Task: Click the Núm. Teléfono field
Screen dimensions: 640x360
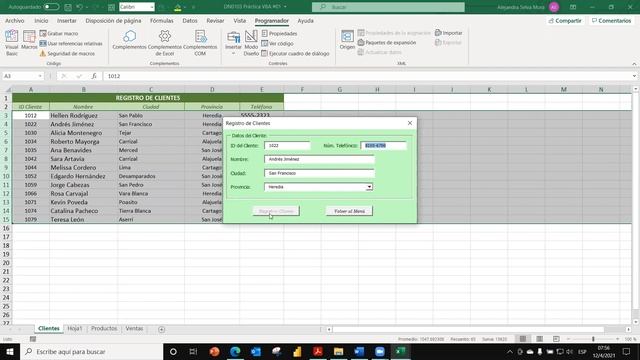Action: point(383,145)
